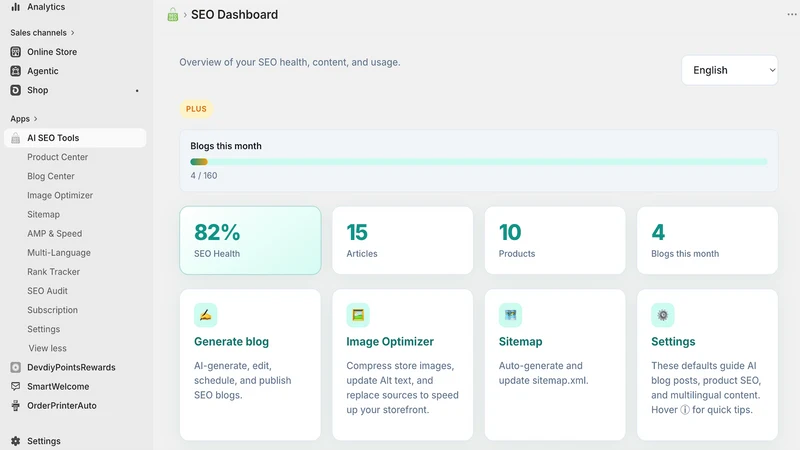Click the Settings gear icon in sidebar

click(16, 441)
